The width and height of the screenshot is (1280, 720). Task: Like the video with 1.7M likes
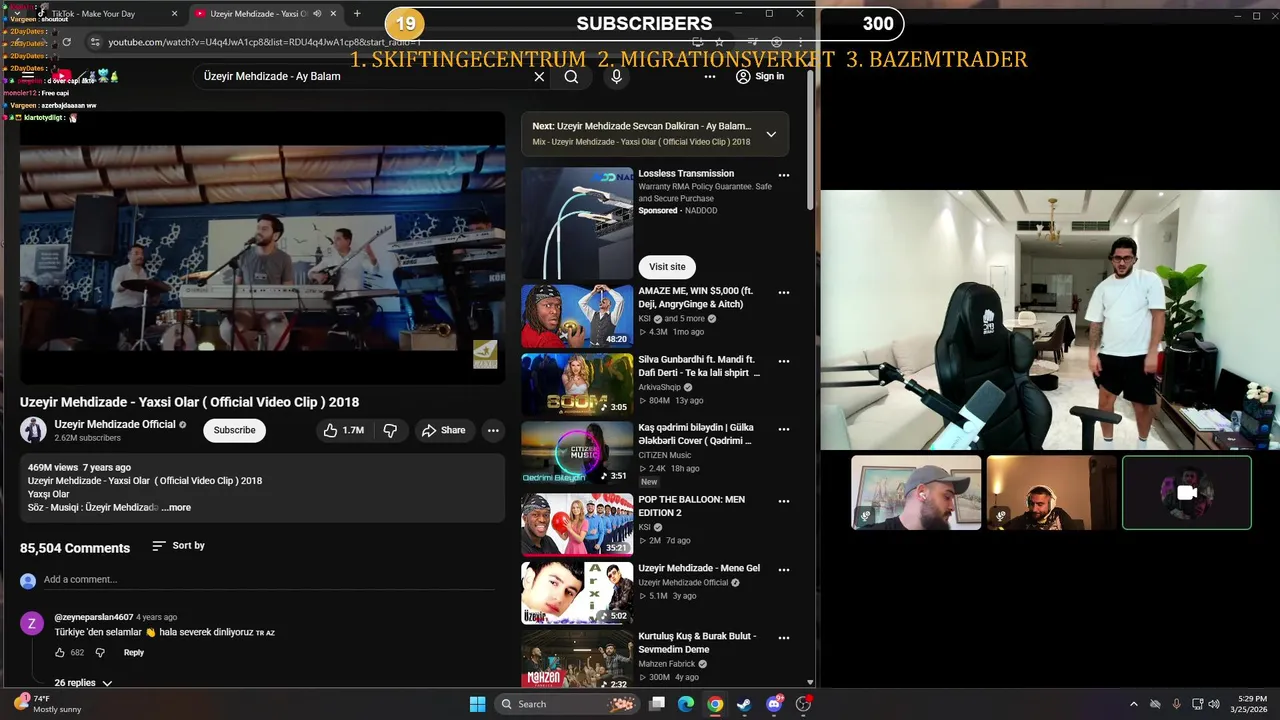[x=344, y=430]
